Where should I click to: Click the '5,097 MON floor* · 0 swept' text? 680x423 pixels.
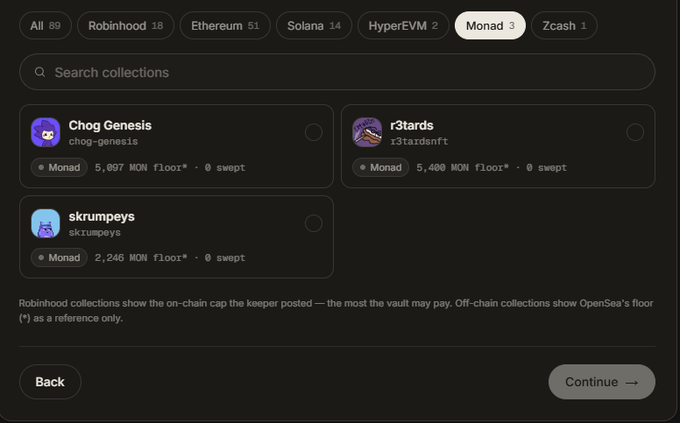coord(170,167)
